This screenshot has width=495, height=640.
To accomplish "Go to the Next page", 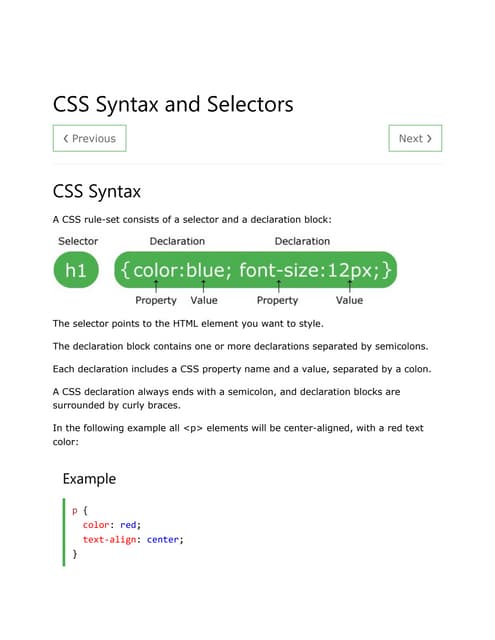I will [x=415, y=138].
